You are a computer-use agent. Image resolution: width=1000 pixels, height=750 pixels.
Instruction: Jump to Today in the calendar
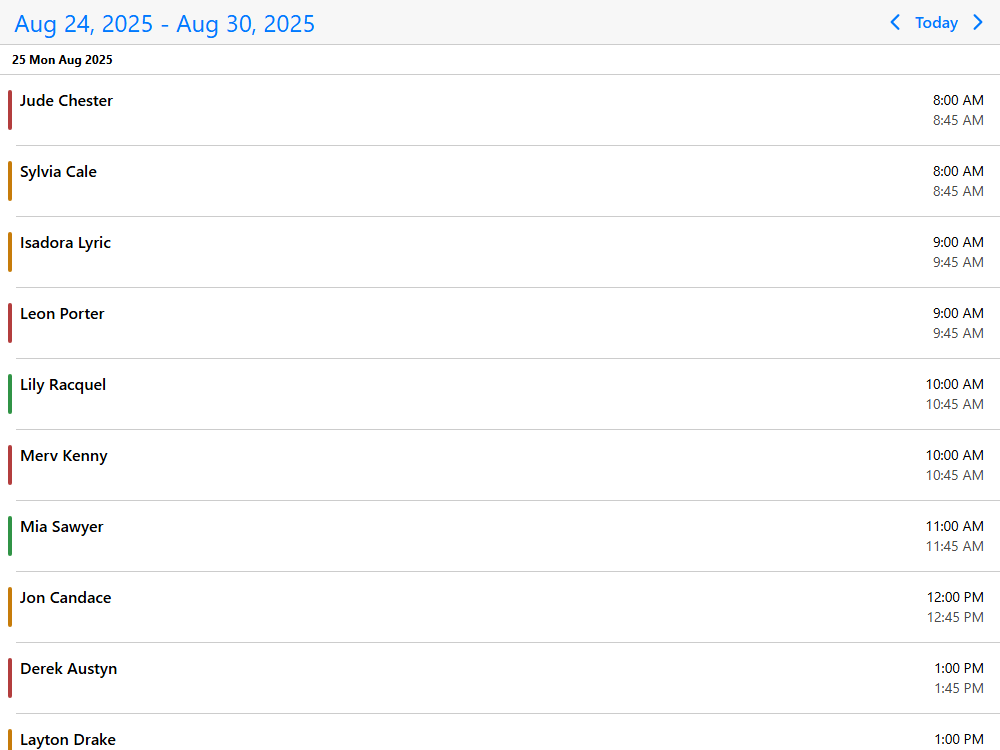(x=936, y=23)
